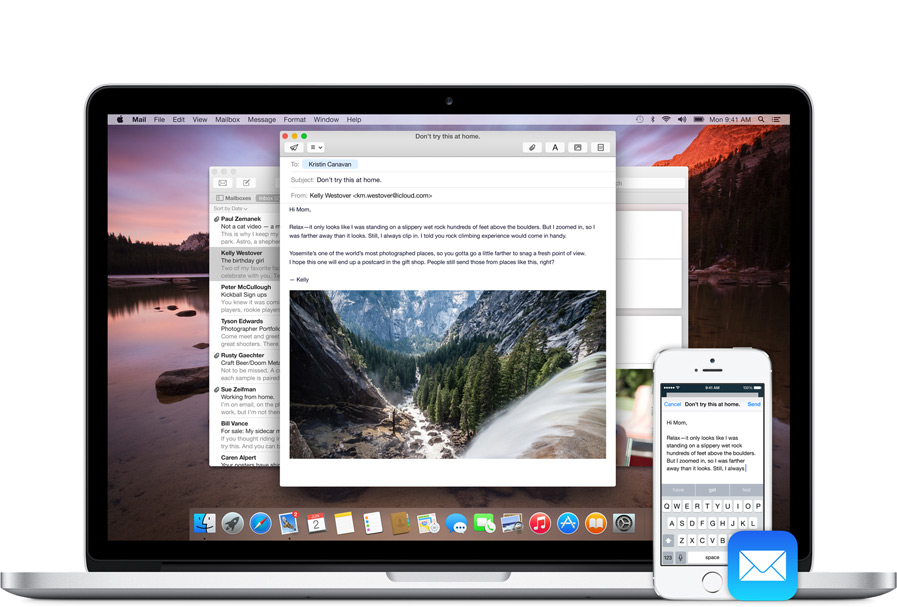Click the Get Mail envelope icon in Mail window

223,183
